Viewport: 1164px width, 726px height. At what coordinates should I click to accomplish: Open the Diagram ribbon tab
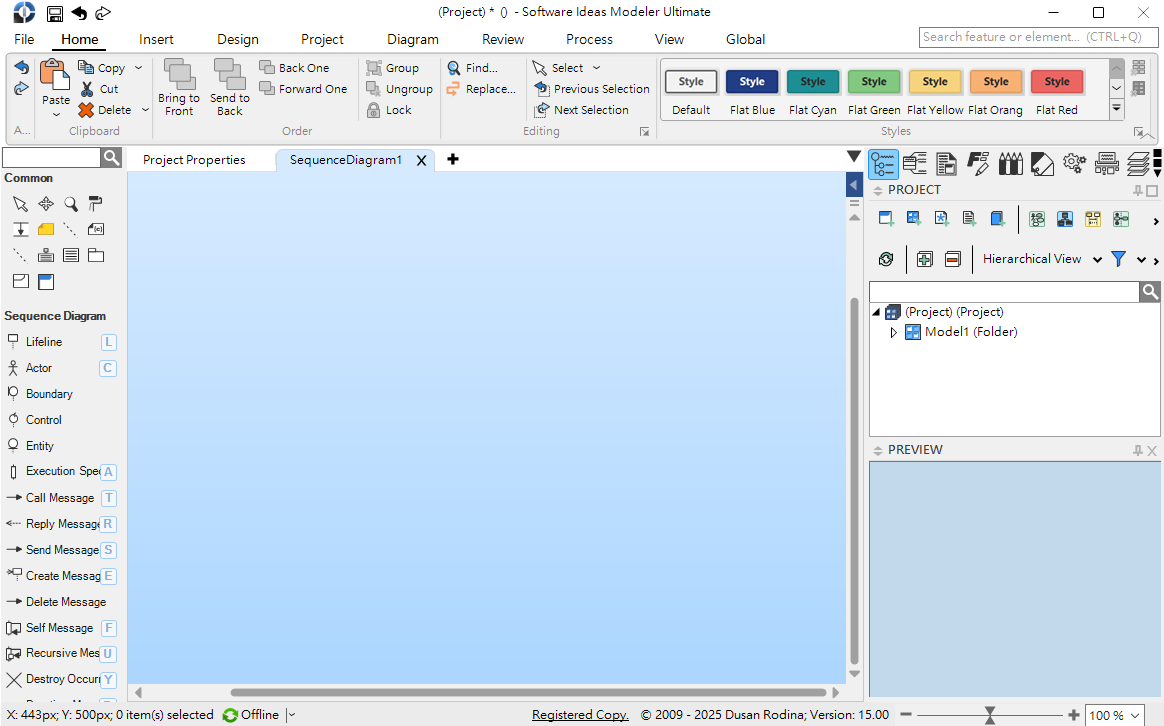click(x=412, y=39)
